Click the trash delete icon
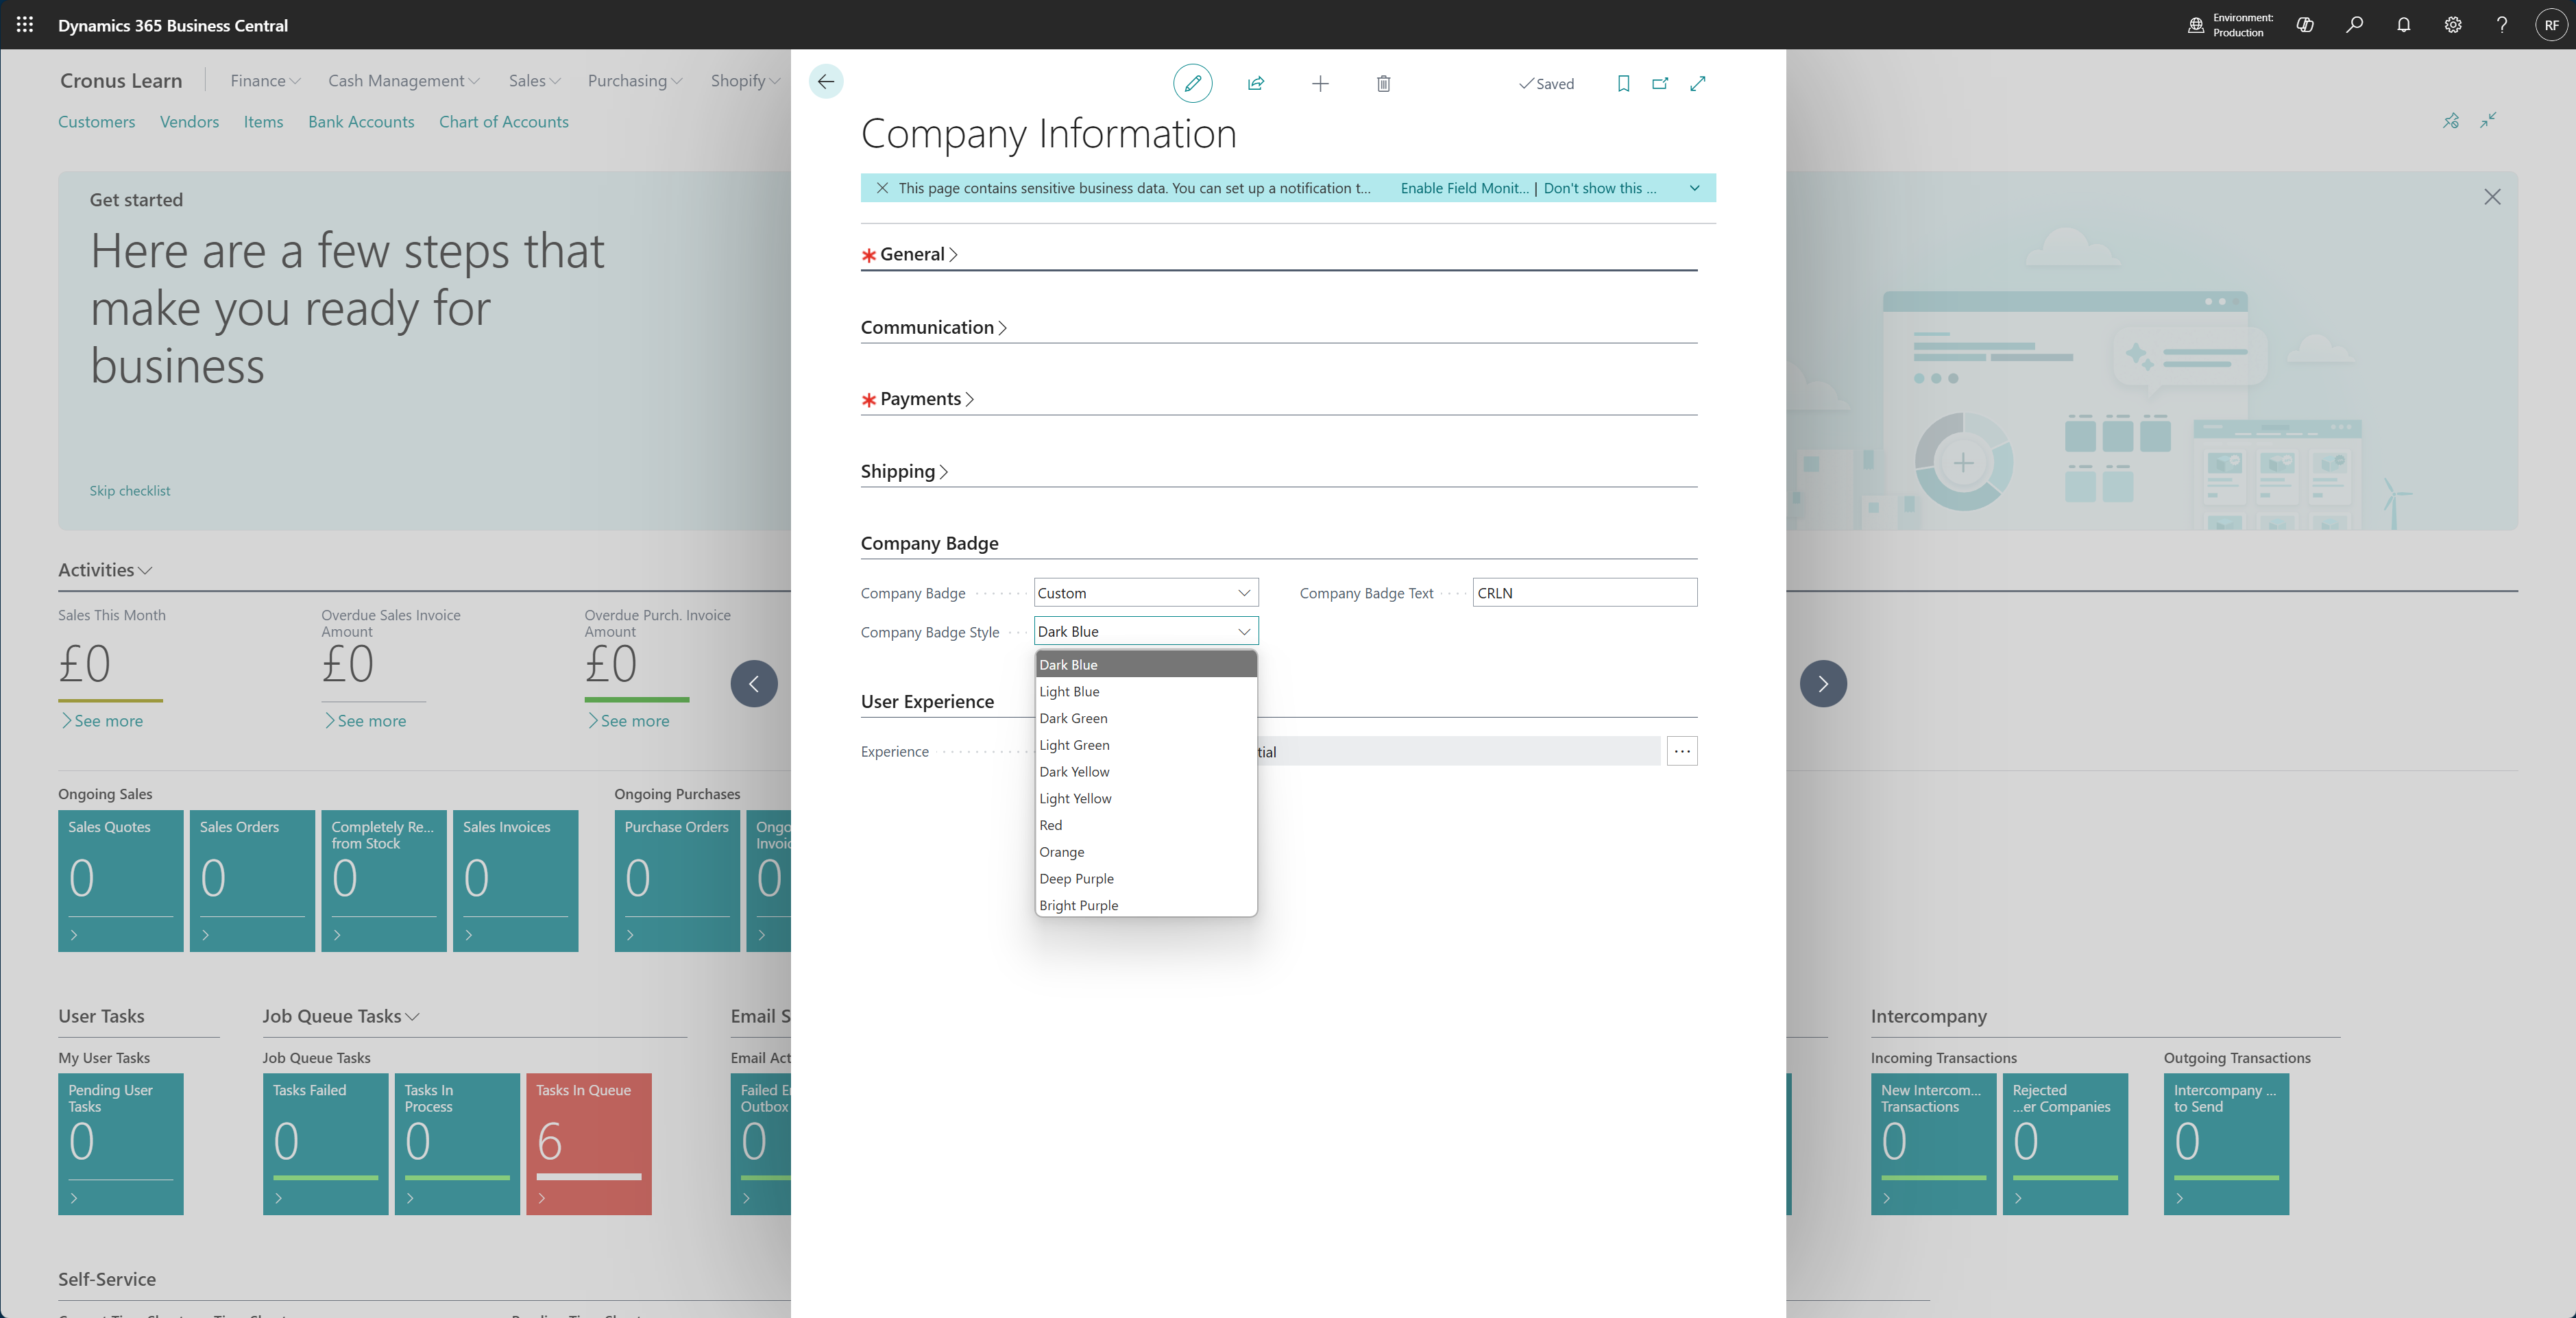Image resolution: width=2576 pixels, height=1318 pixels. click(1383, 83)
